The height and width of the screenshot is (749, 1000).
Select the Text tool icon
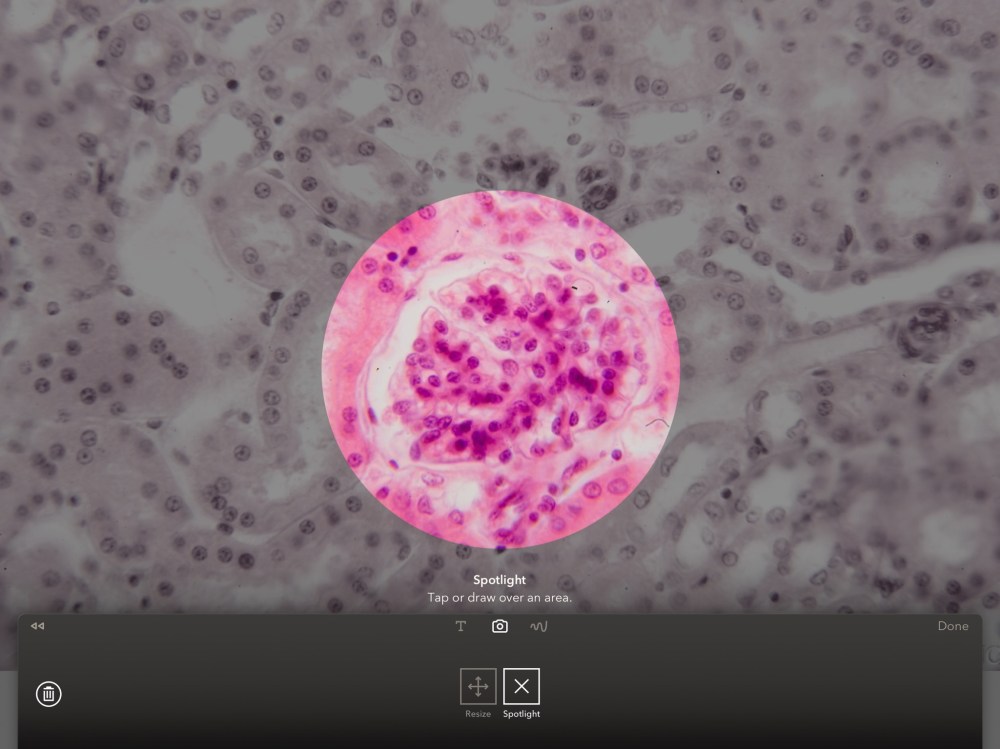[460, 627]
